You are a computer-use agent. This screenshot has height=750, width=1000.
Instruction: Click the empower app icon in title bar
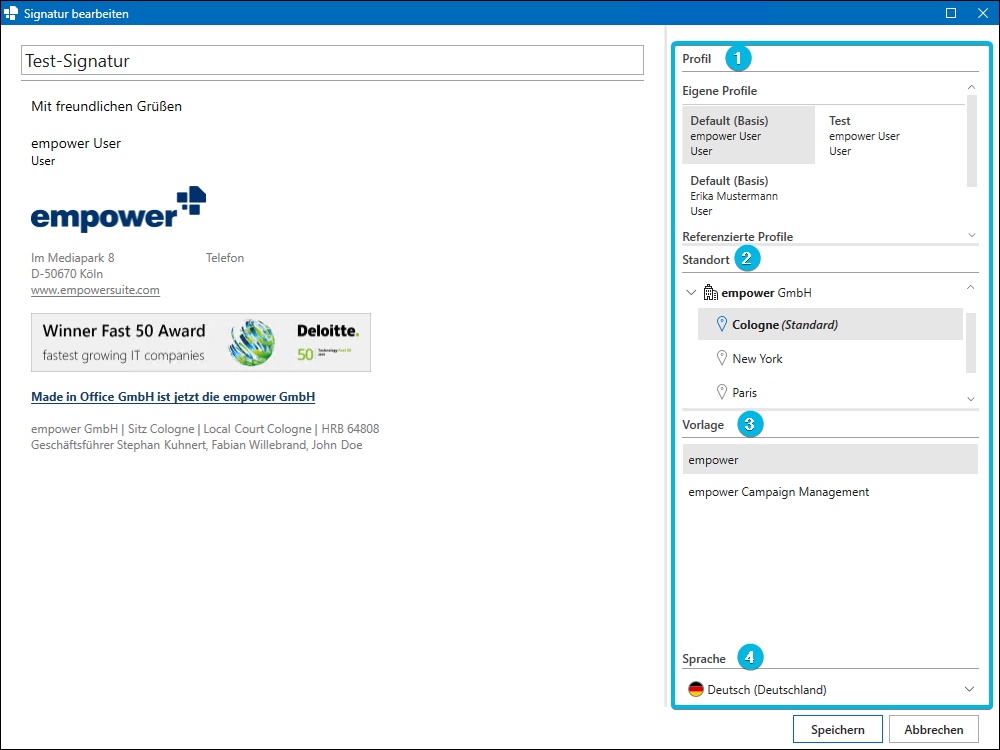click(11, 13)
